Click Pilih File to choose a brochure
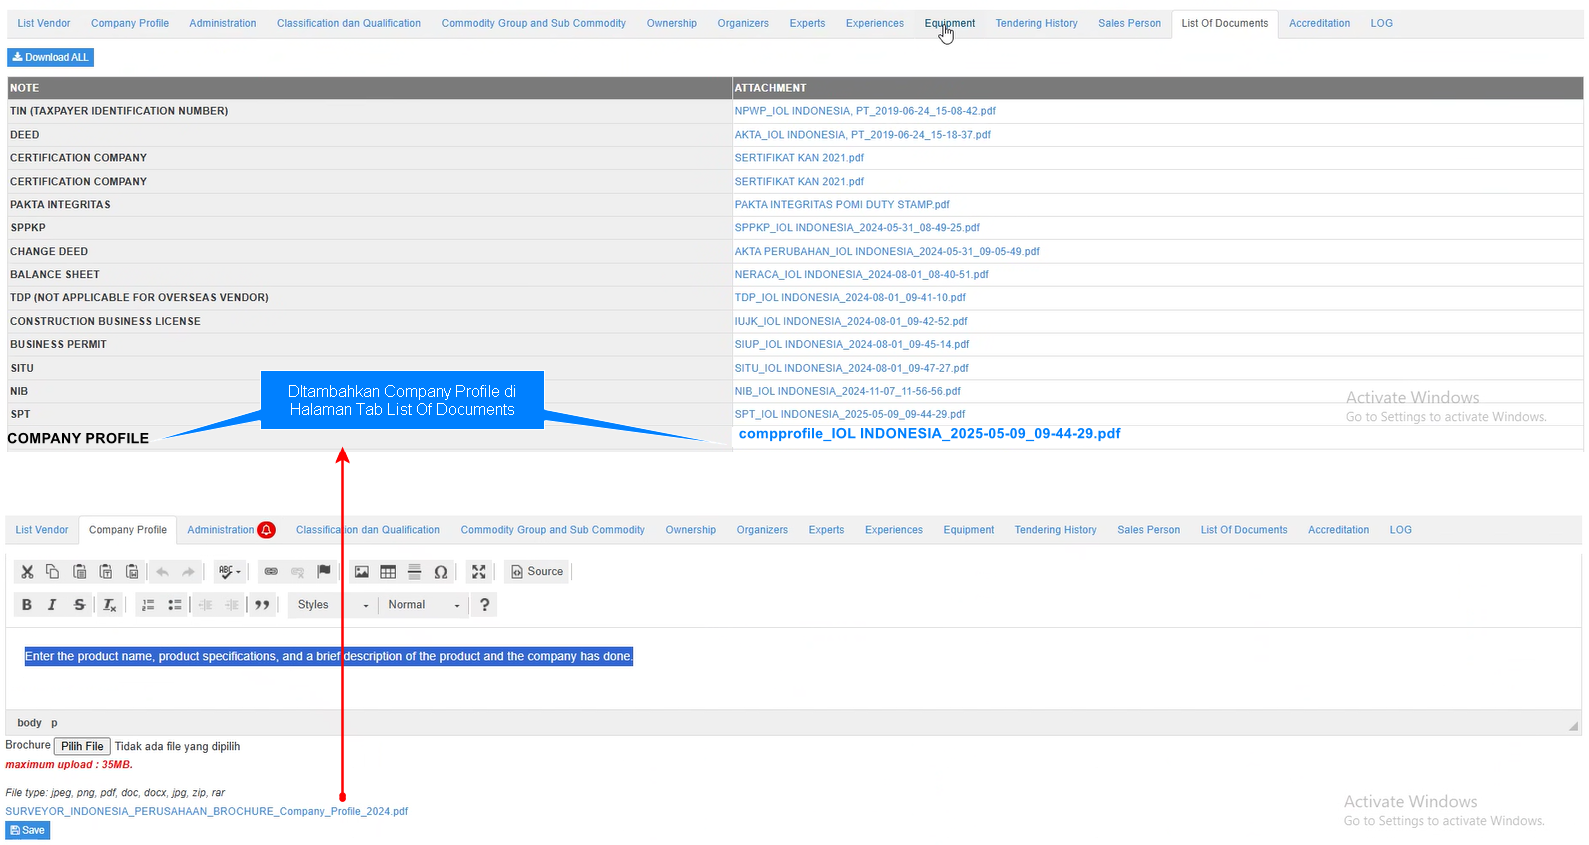 point(82,747)
